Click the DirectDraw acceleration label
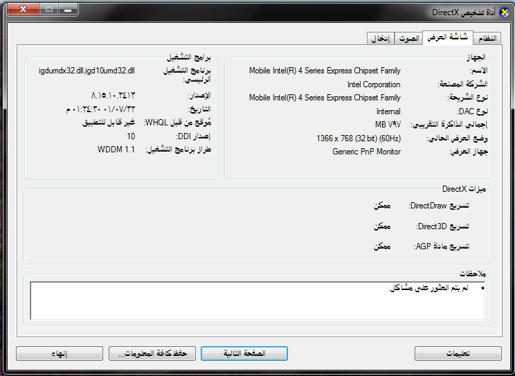Viewport: 515px width, 376px height. point(439,206)
